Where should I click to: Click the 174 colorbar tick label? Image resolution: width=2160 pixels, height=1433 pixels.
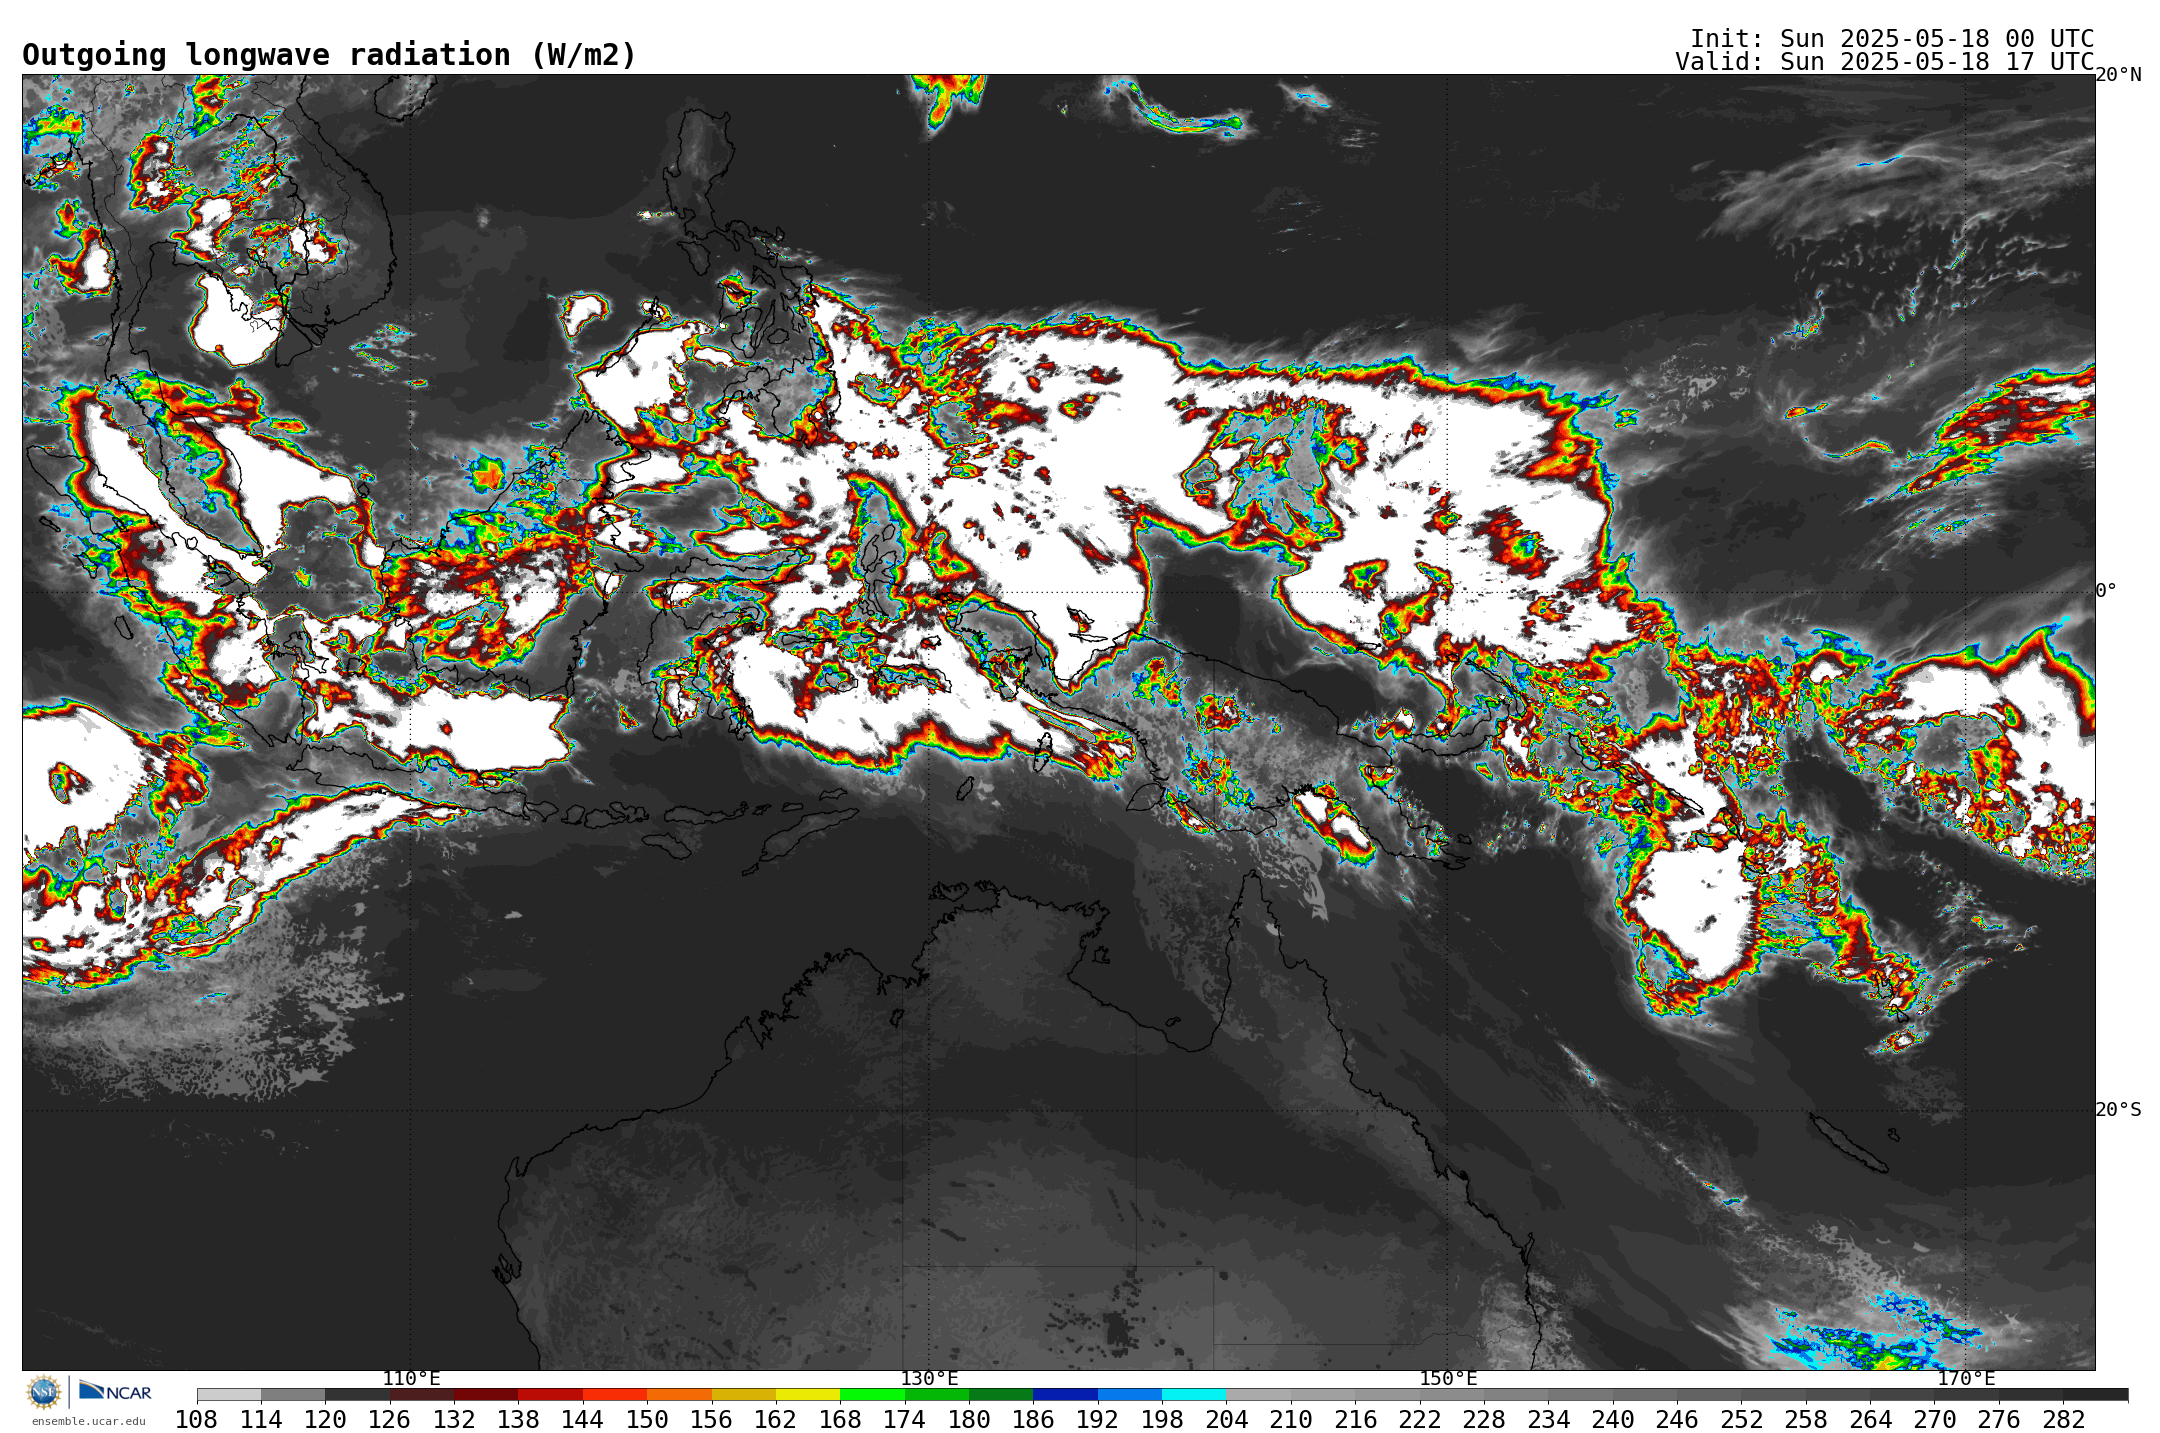[904, 1420]
